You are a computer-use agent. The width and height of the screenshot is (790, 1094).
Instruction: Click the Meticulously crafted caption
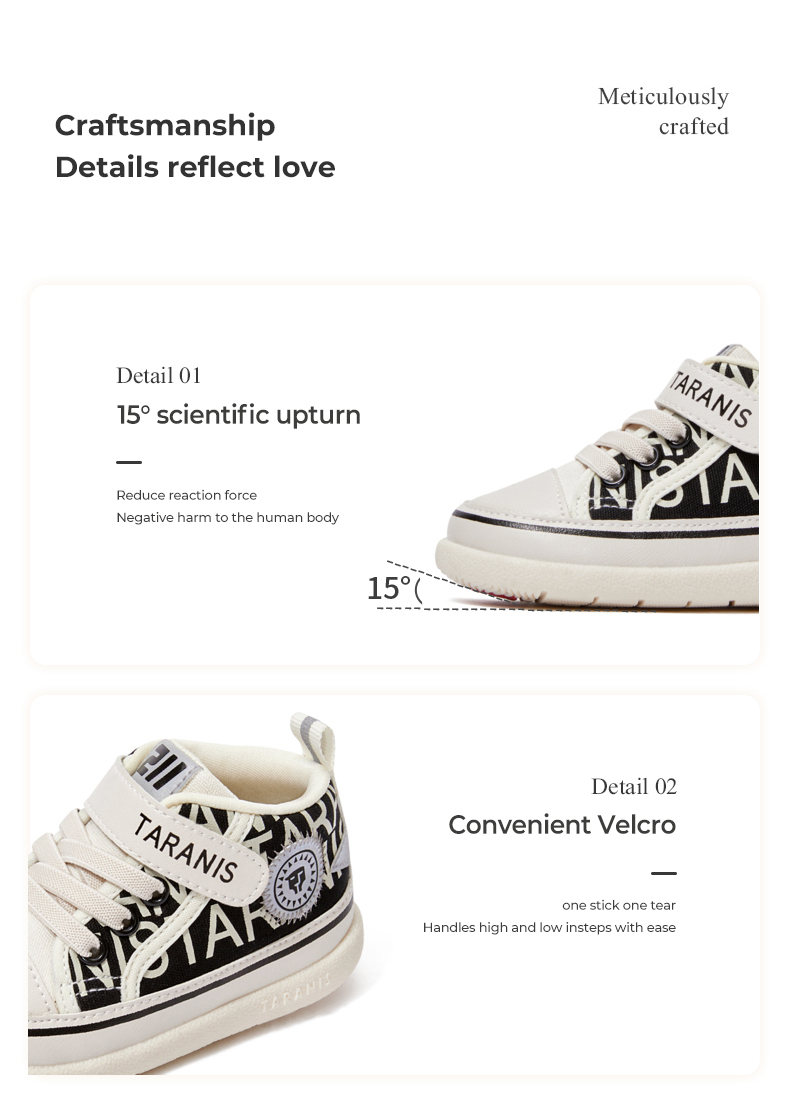tap(664, 111)
